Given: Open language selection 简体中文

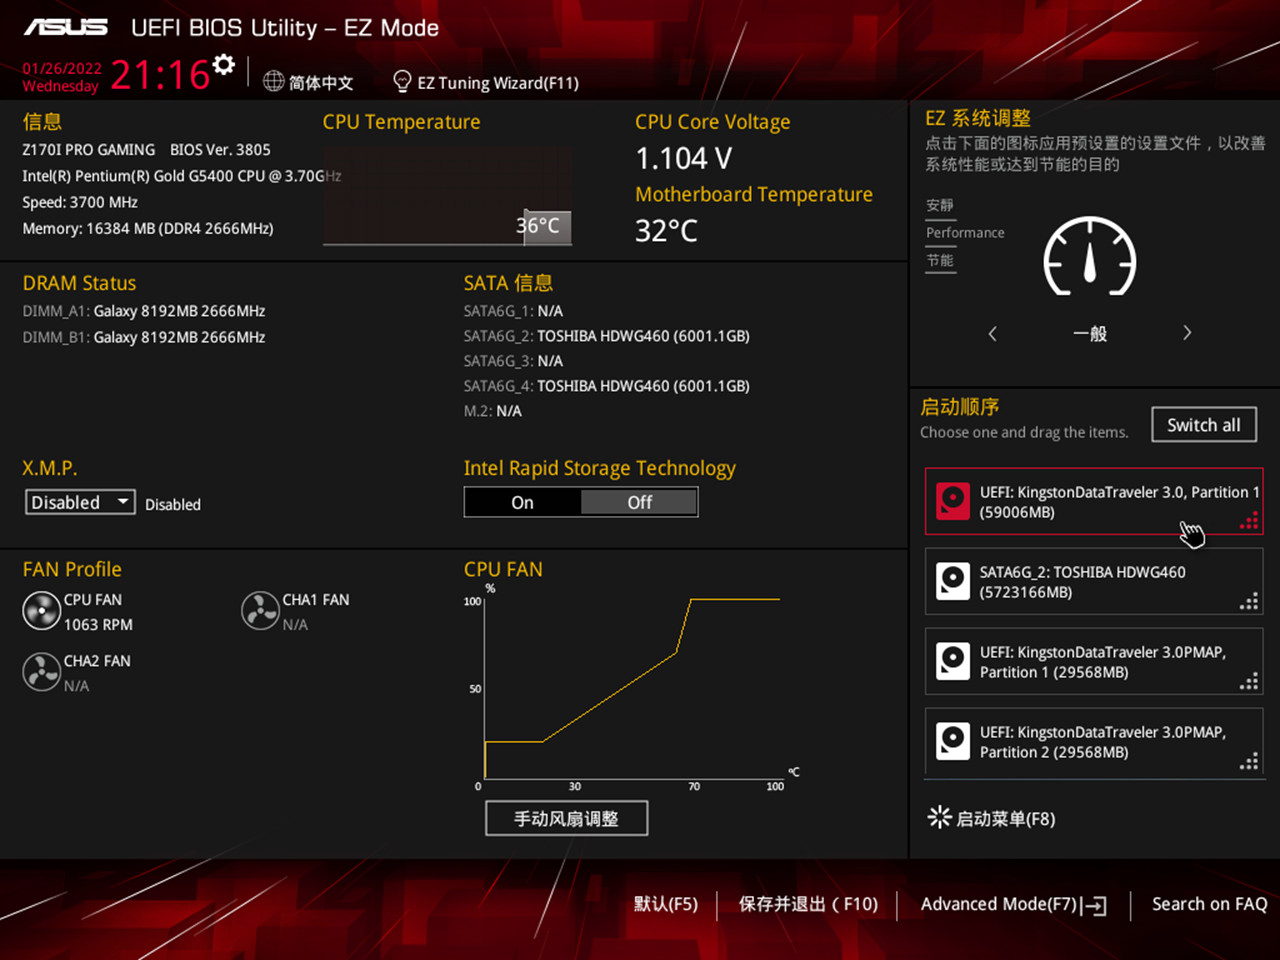Looking at the screenshot, I should [x=321, y=82].
